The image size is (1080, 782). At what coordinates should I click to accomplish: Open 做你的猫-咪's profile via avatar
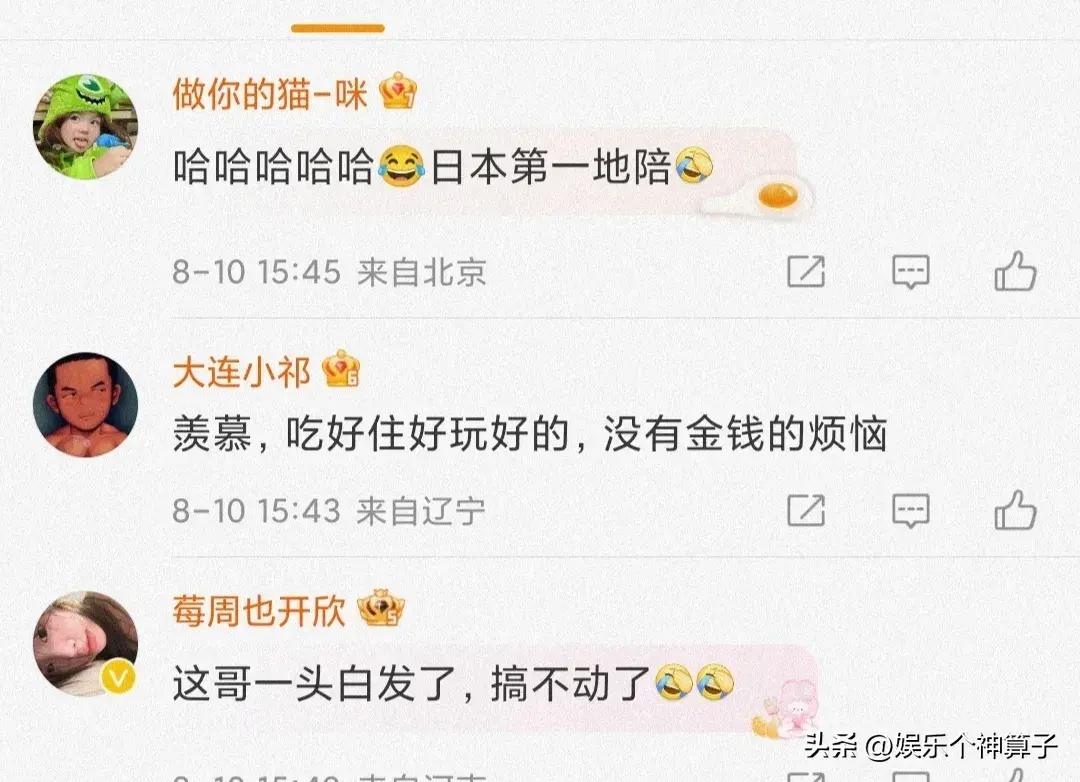pyautogui.click(x=85, y=127)
